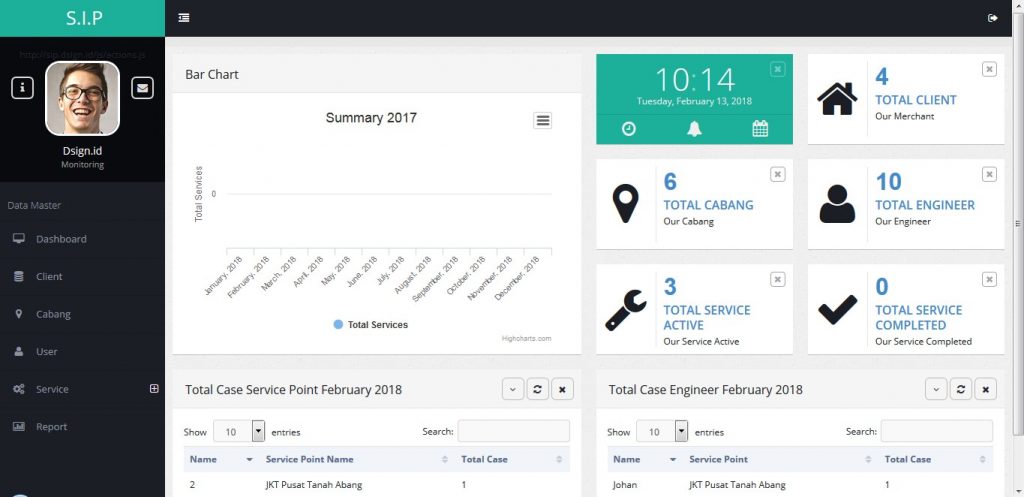Open the chart context menu icon
The width and height of the screenshot is (1024, 497).
[x=542, y=120]
